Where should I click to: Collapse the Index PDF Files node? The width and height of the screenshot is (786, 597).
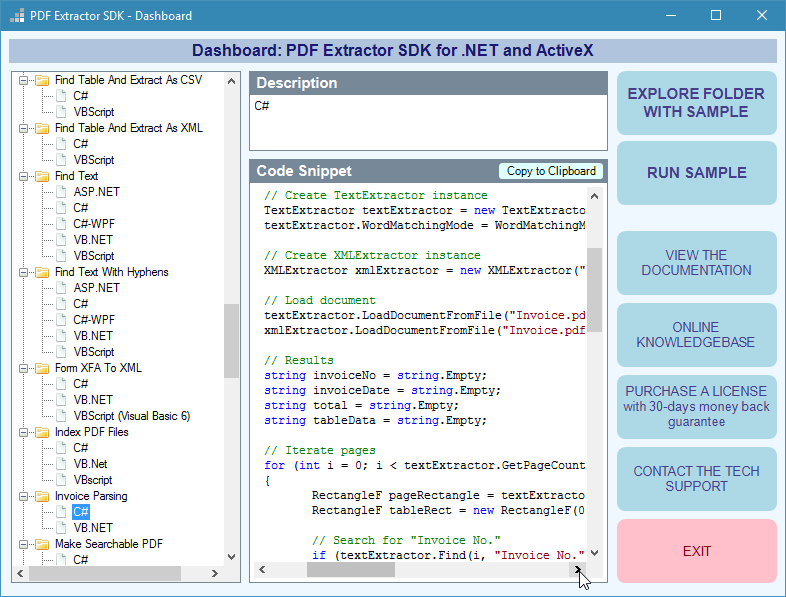[23, 432]
